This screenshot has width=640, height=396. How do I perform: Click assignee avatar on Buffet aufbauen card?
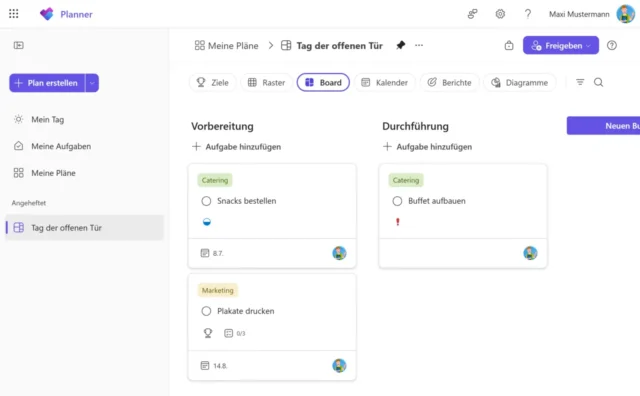530,253
